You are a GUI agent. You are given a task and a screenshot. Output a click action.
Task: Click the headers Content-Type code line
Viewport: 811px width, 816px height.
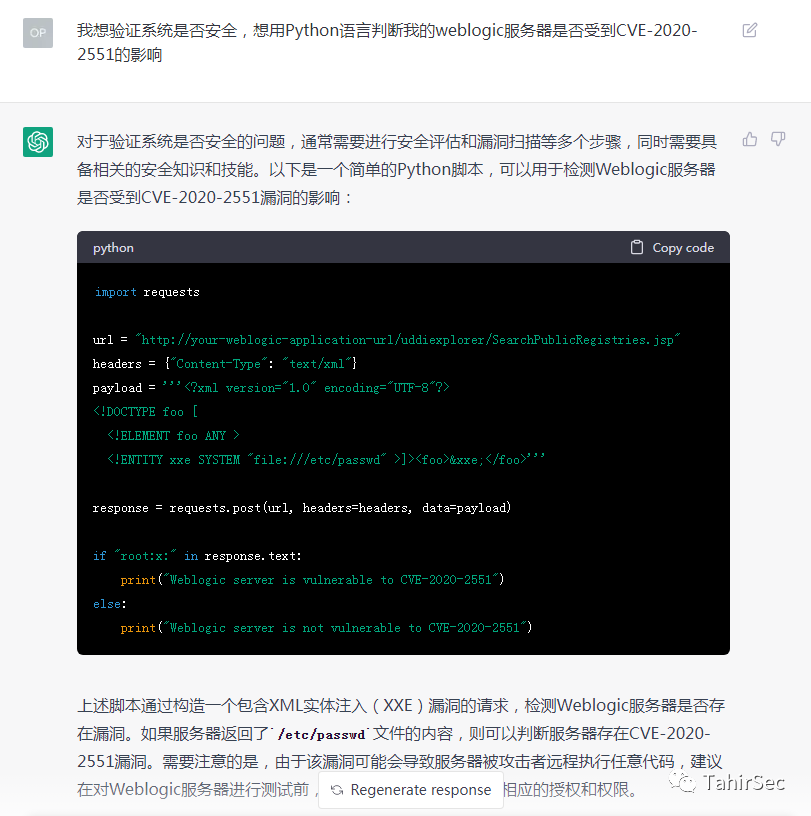pyautogui.click(x=225, y=364)
